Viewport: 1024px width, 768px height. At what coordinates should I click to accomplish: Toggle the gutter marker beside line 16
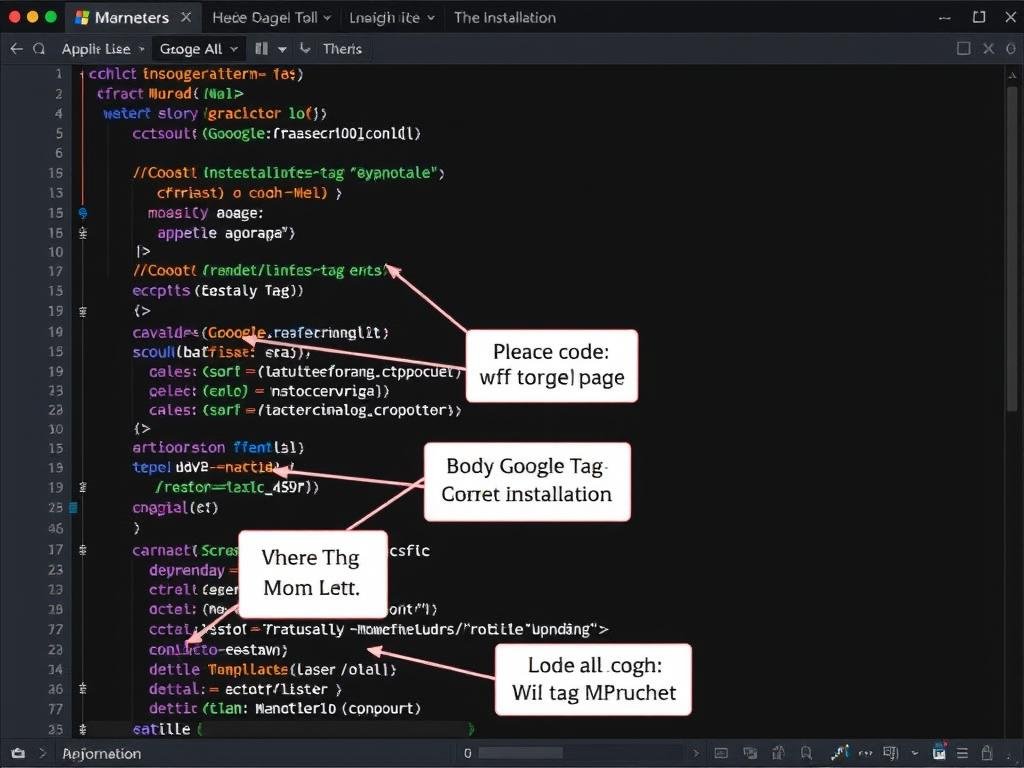tap(82, 232)
